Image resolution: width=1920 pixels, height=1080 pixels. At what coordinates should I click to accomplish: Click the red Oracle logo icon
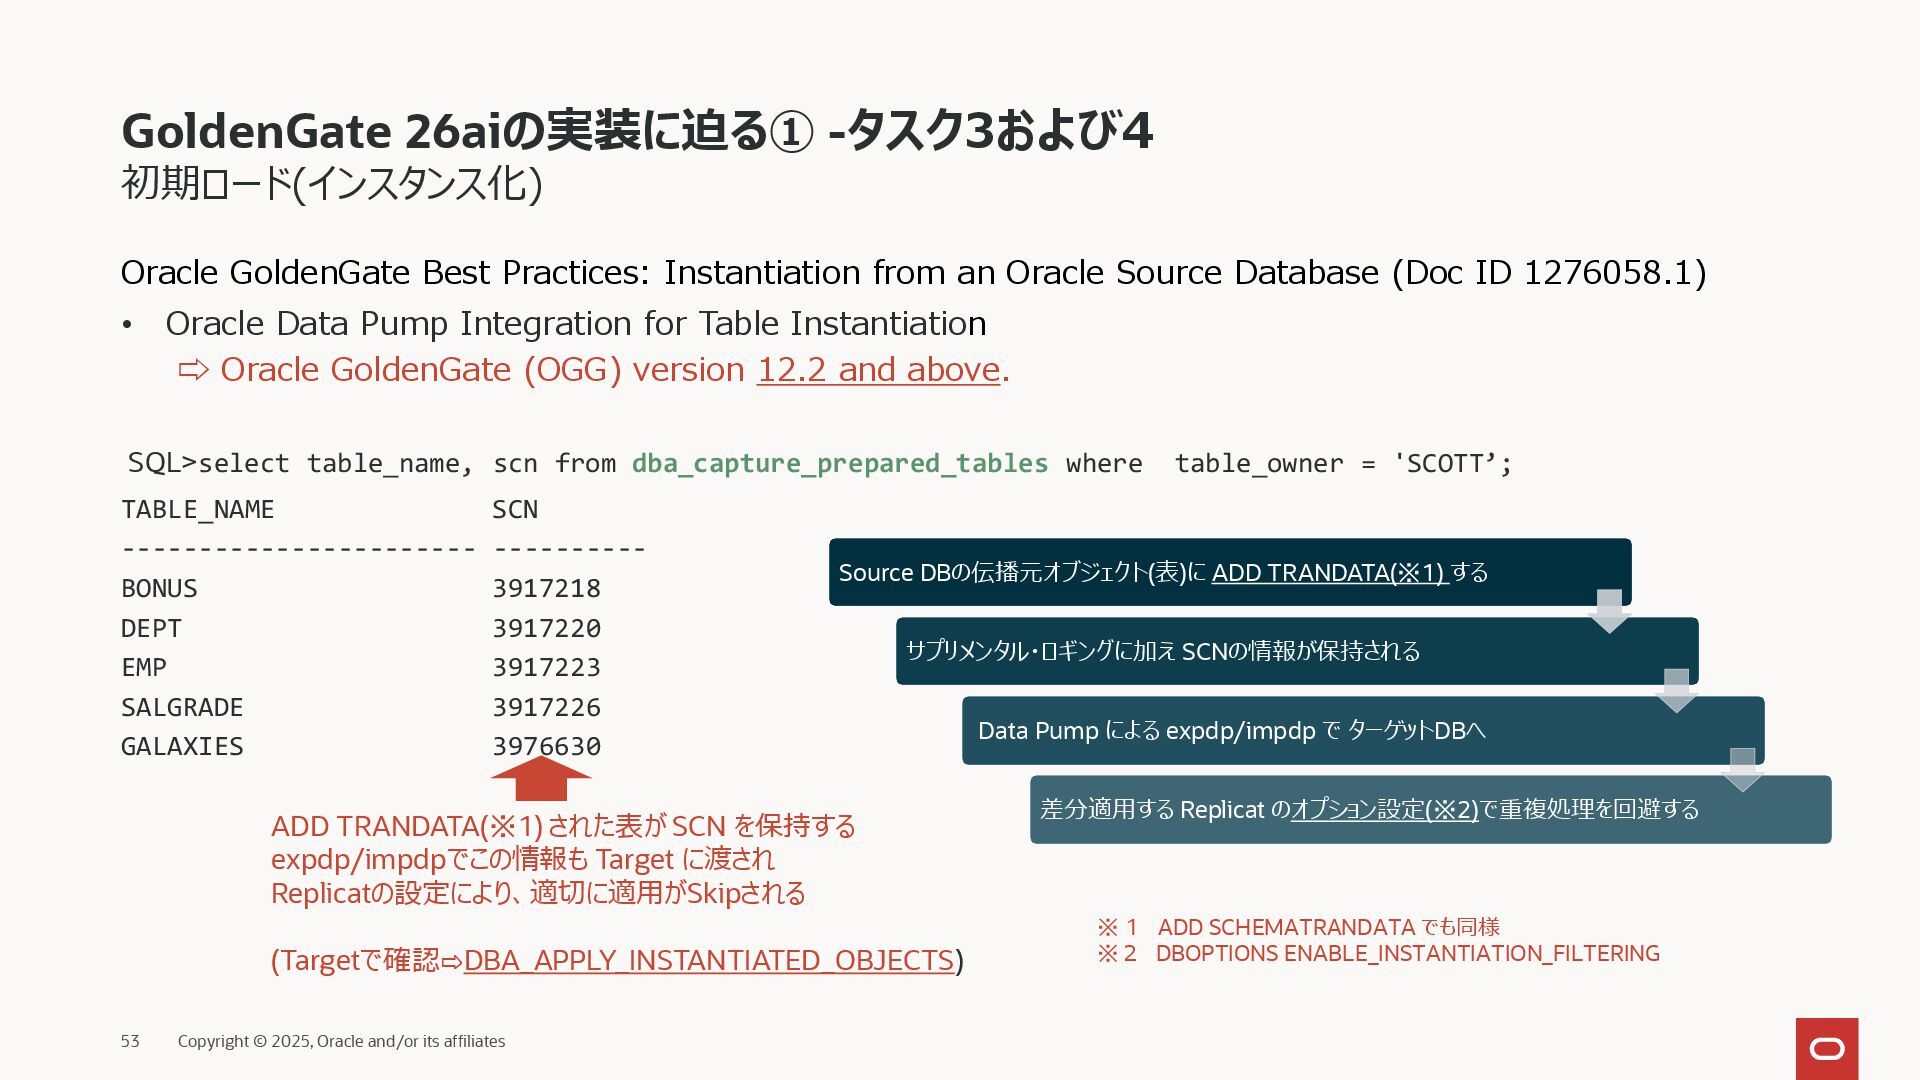1826,1048
